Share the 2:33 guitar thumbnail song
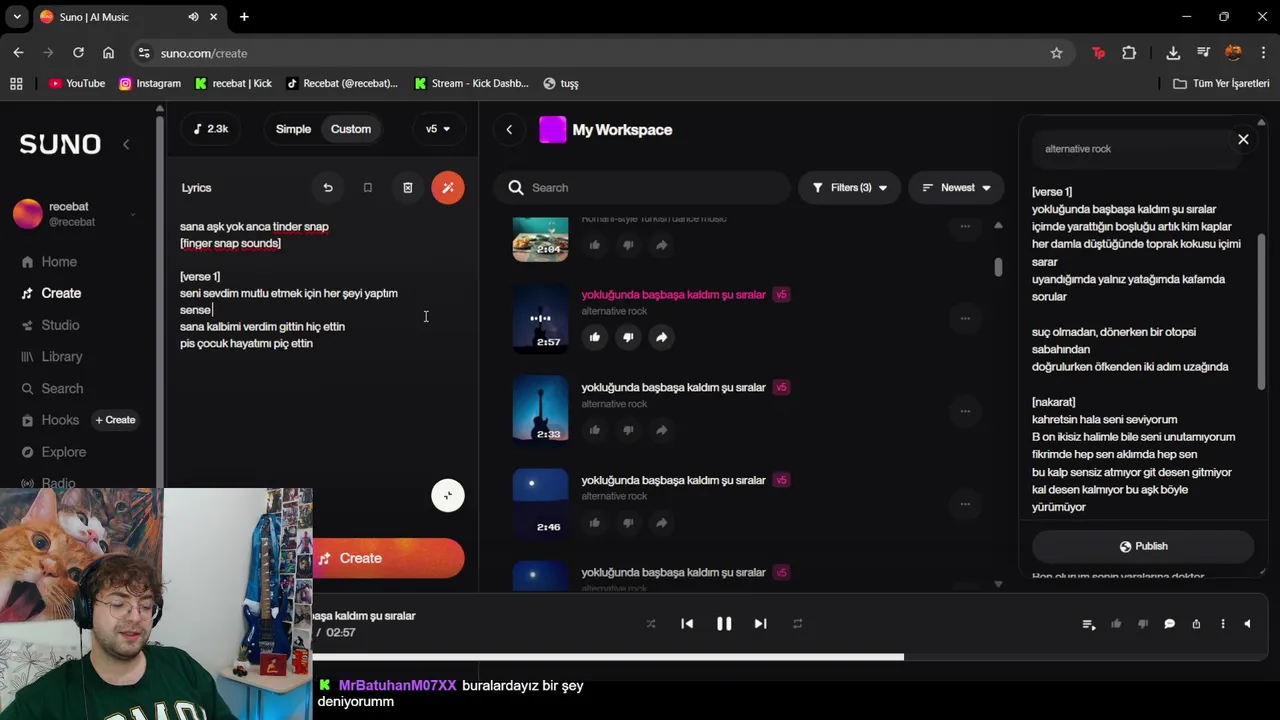The height and width of the screenshot is (720, 1280). click(x=661, y=430)
